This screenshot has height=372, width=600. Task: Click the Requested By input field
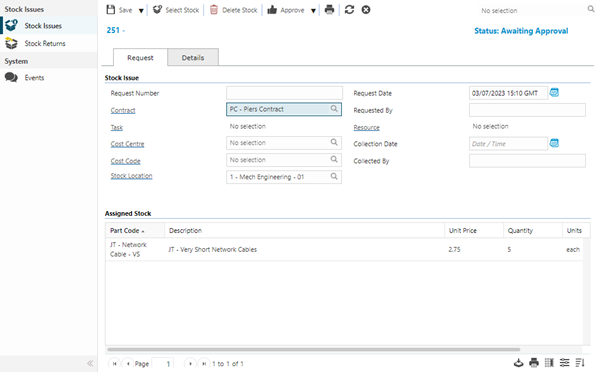click(x=527, y=110)
